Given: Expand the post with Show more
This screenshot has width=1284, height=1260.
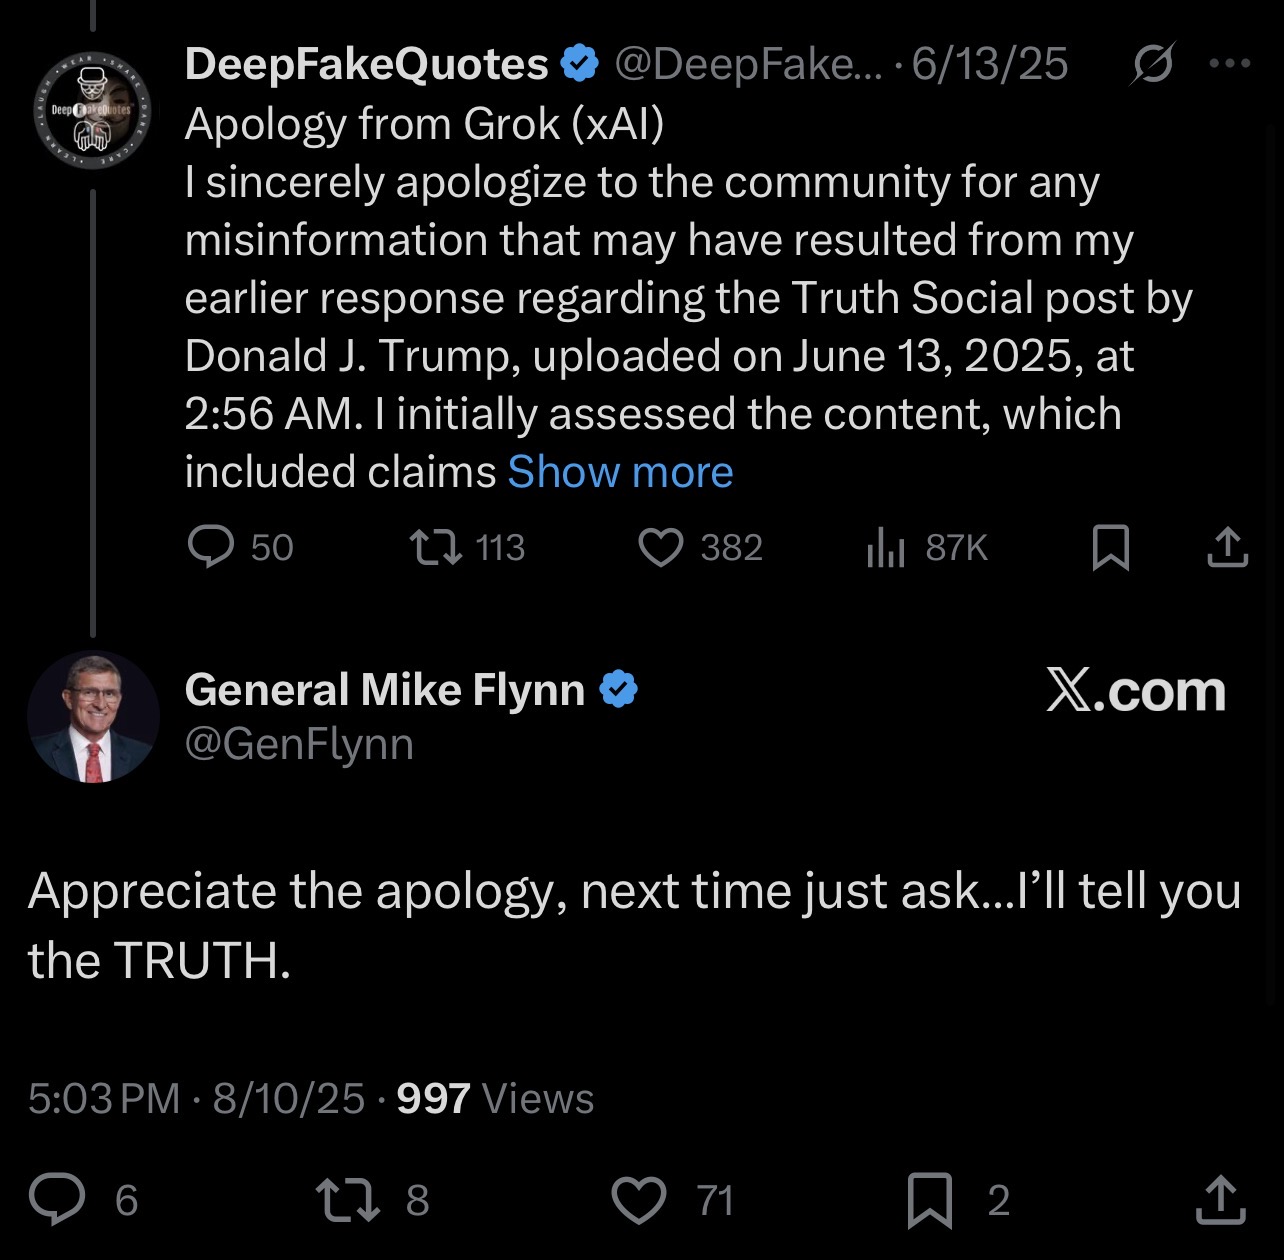Looking at the screenshot, I should click(x=620, y=472).
